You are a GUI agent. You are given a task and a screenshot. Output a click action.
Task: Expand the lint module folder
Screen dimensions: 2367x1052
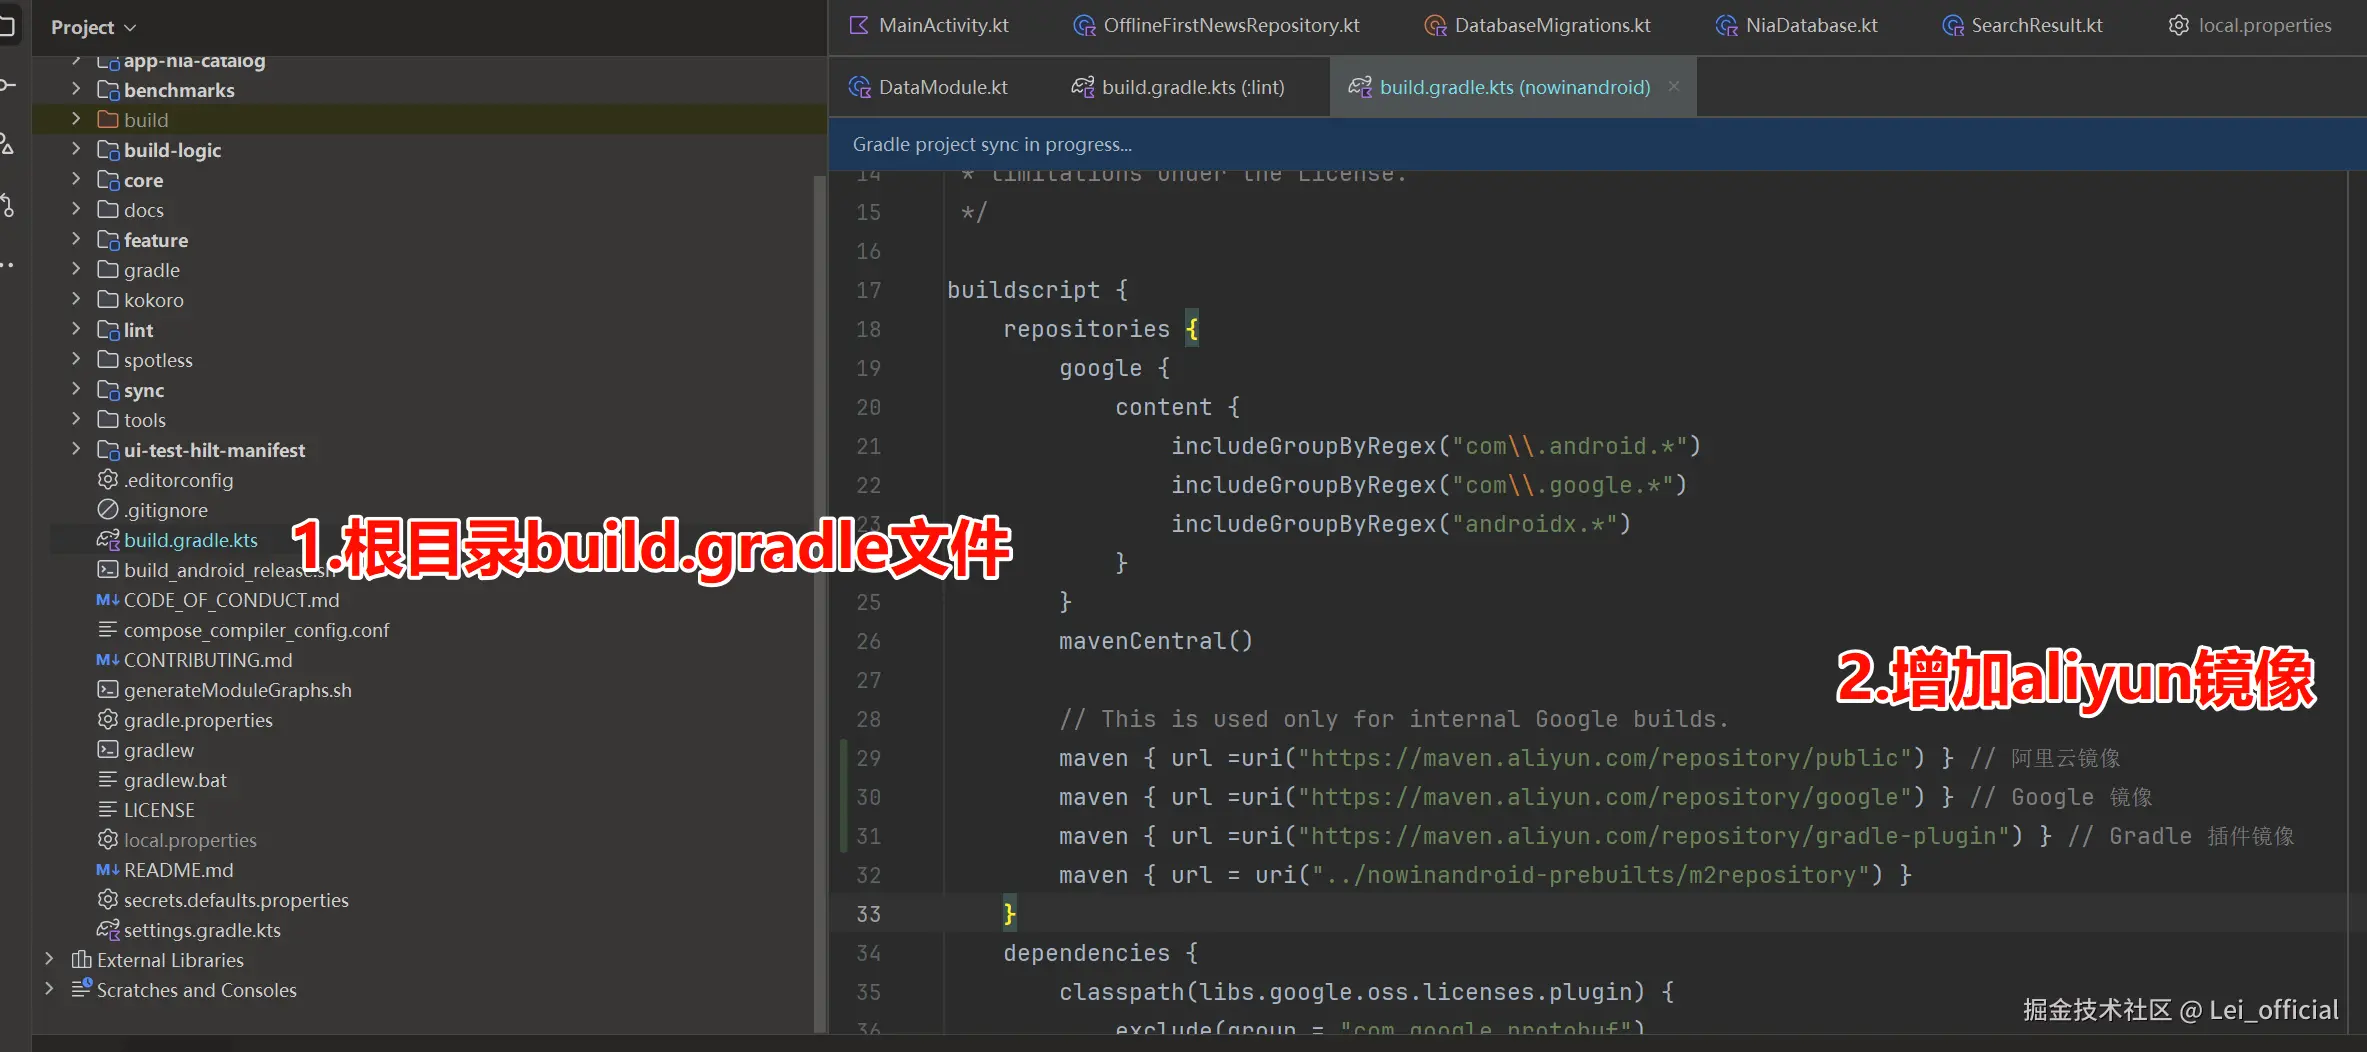tap(76, 329)
